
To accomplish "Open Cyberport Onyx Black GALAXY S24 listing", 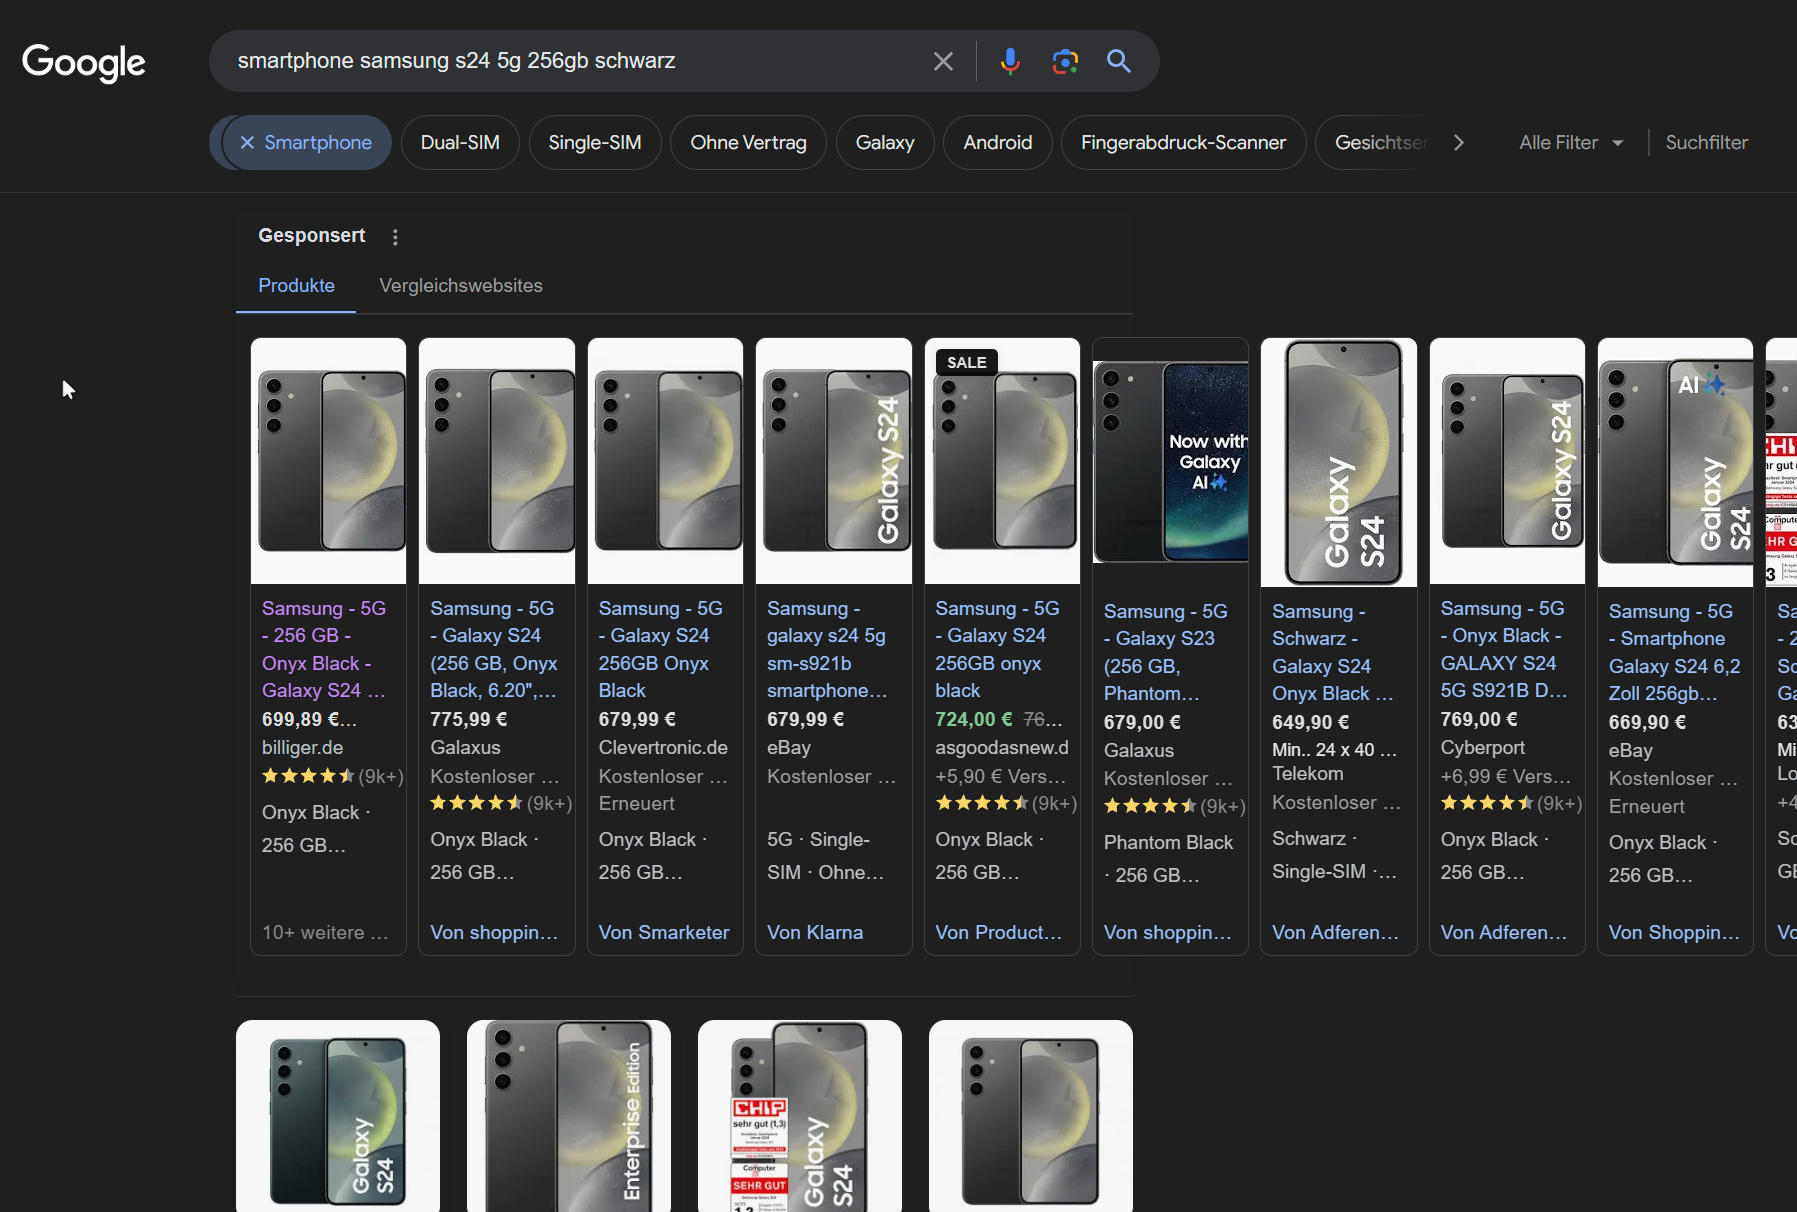I will coord(1503,649).
